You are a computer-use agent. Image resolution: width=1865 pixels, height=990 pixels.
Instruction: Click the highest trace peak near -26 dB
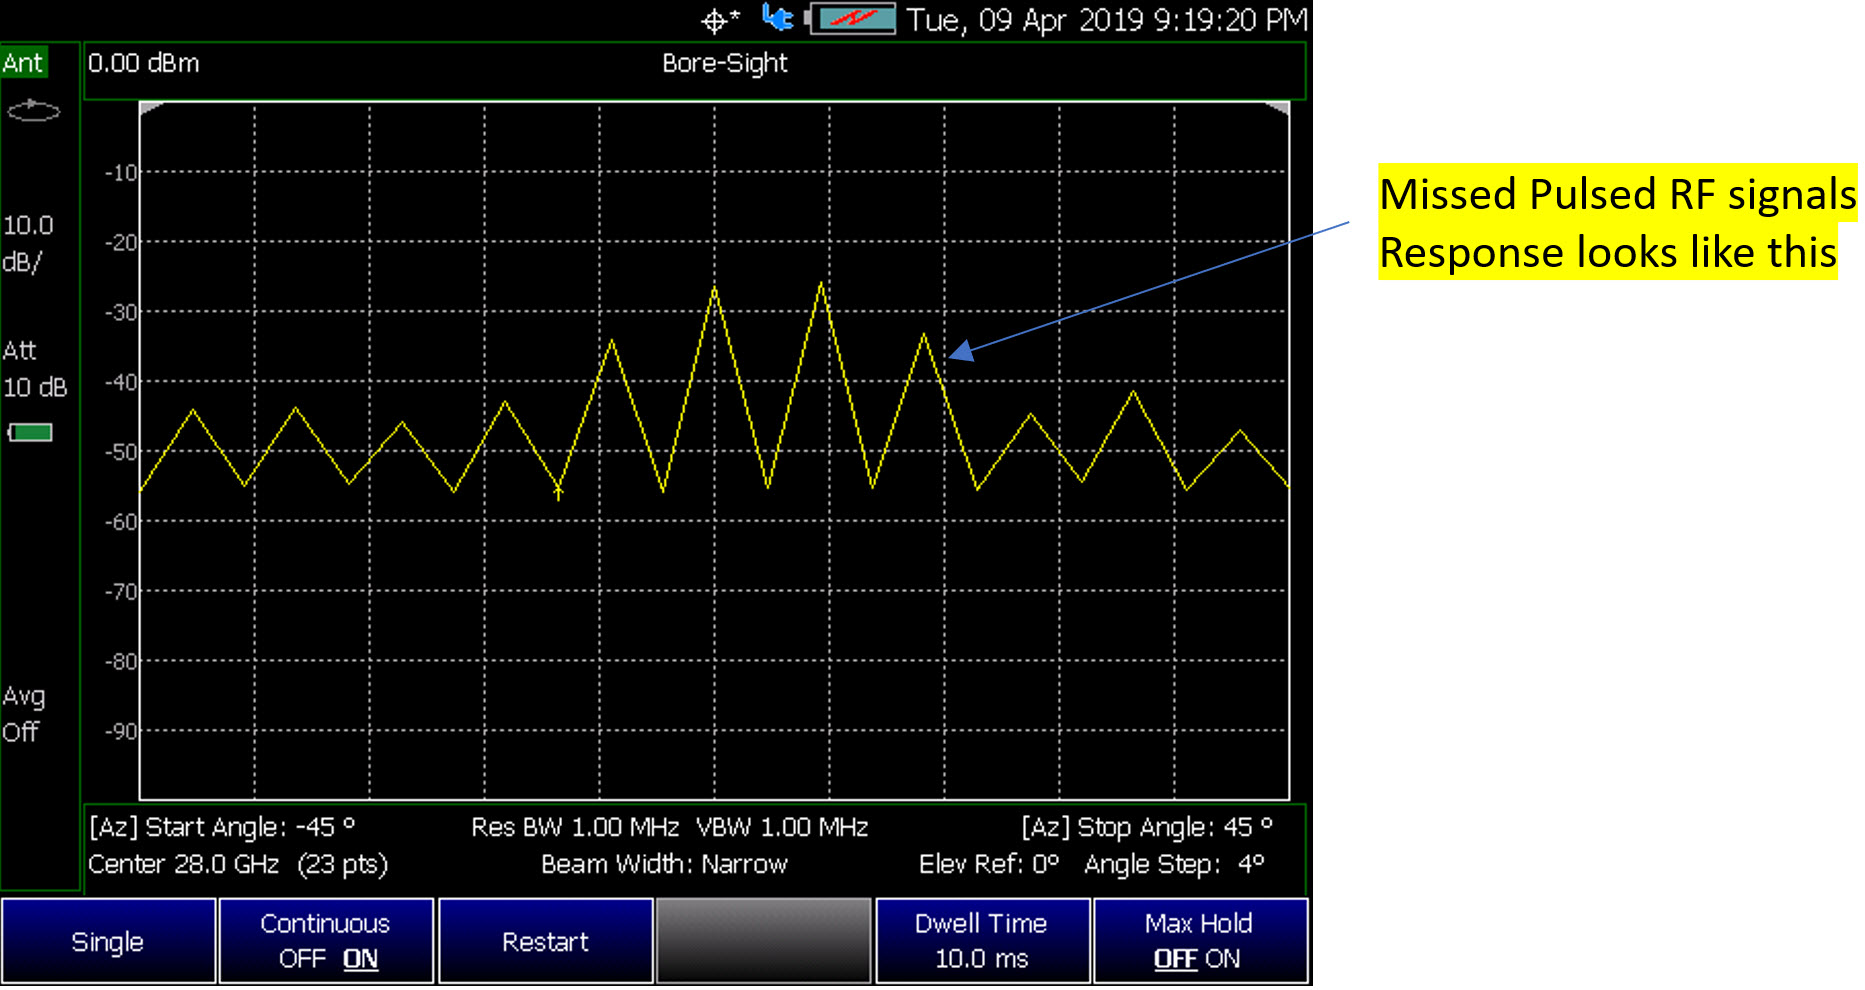821,284
